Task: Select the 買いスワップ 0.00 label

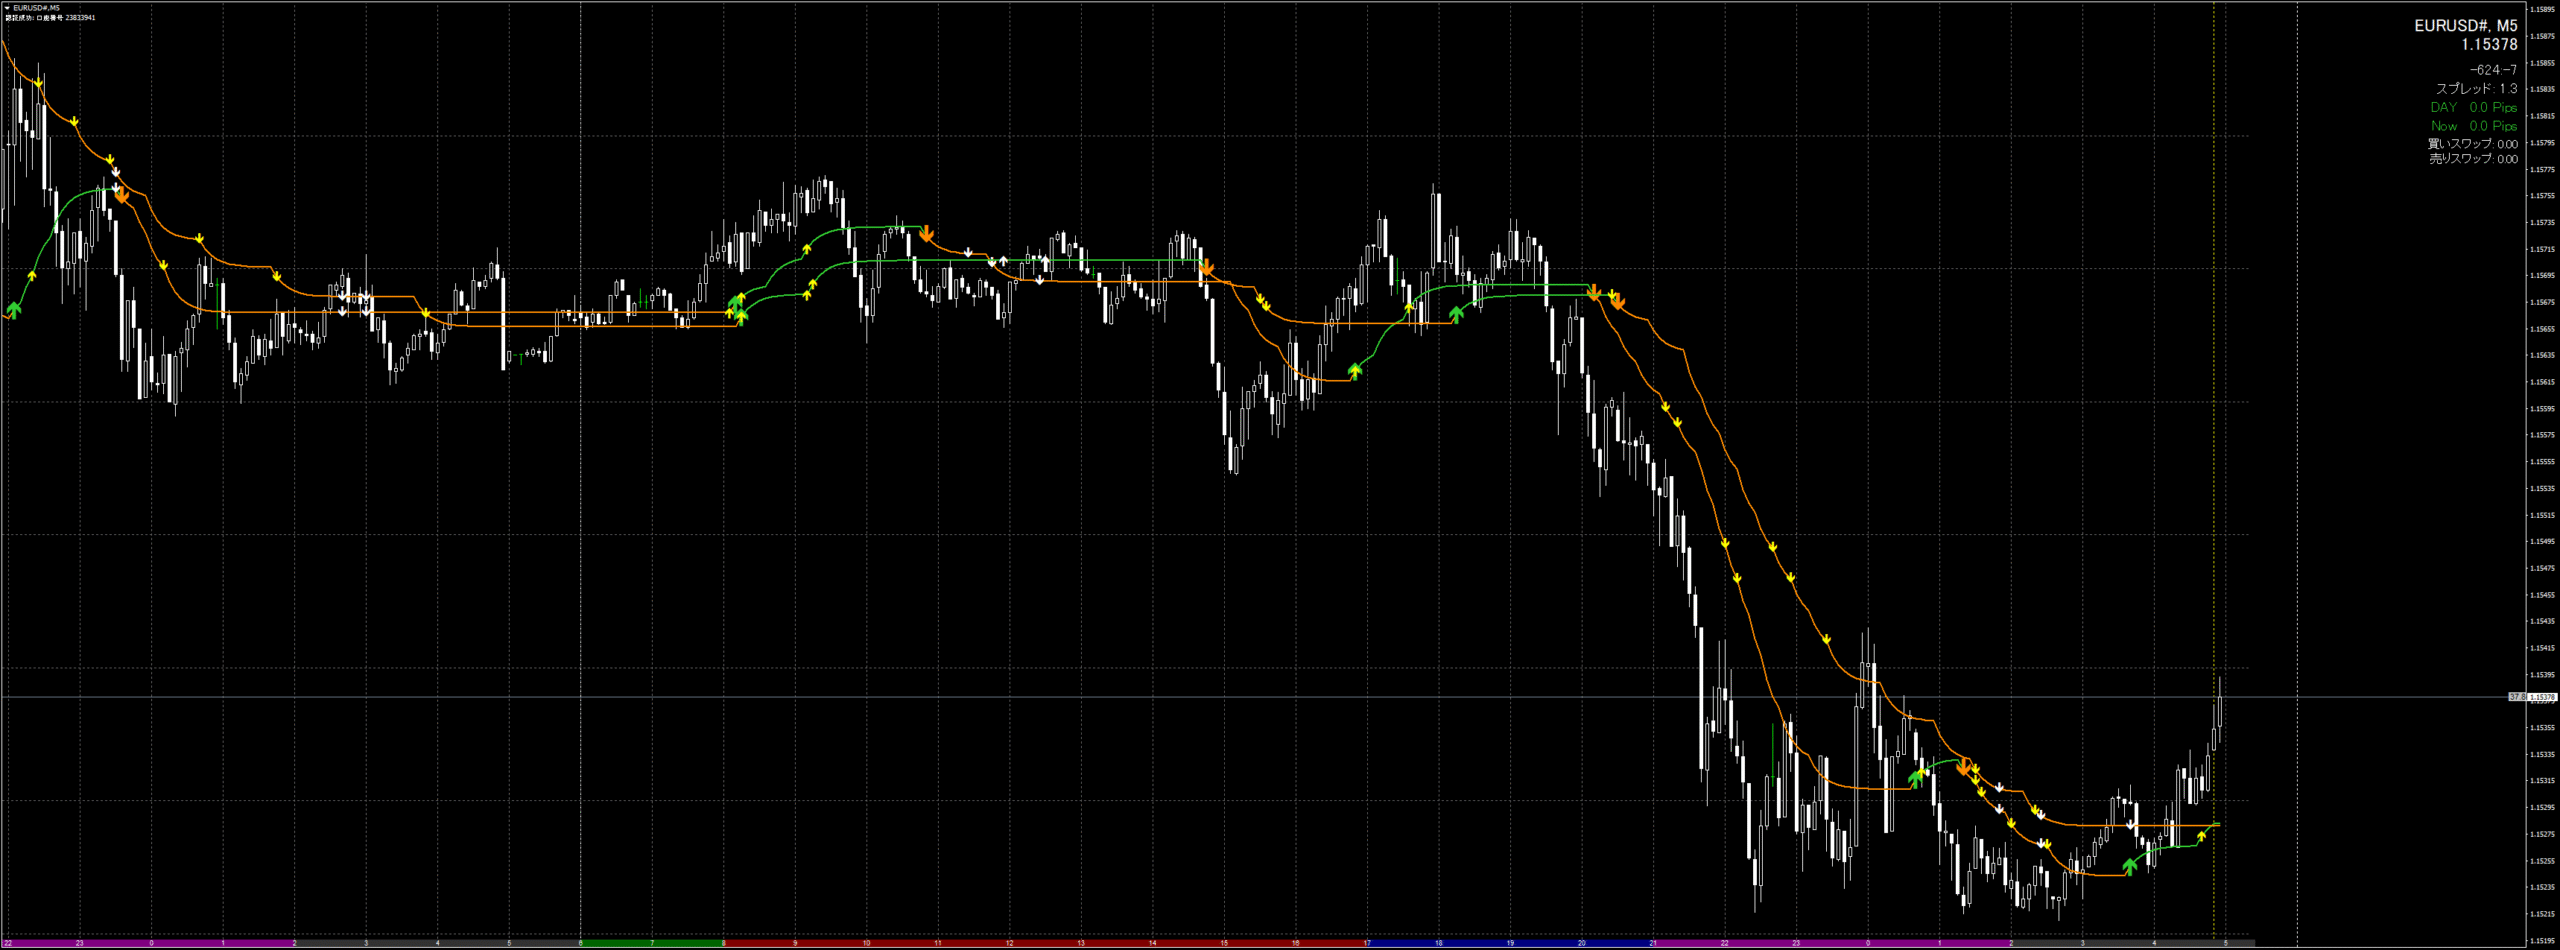Action: click(x=2473, y=144)
